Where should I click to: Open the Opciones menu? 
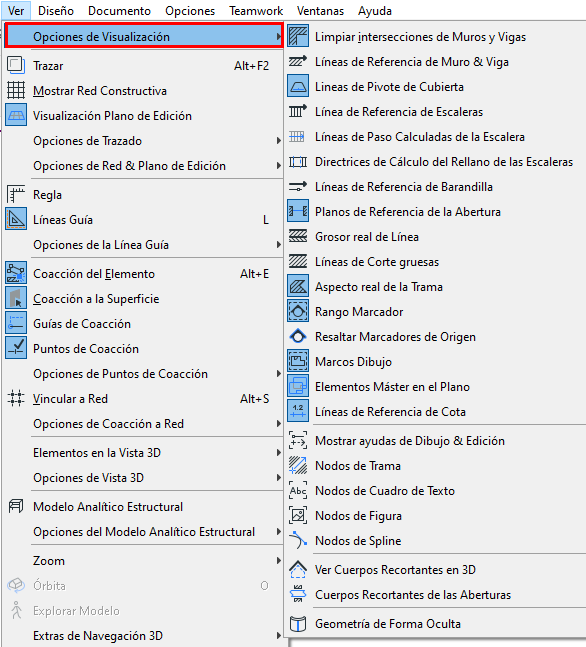click(x=190, y=10)
